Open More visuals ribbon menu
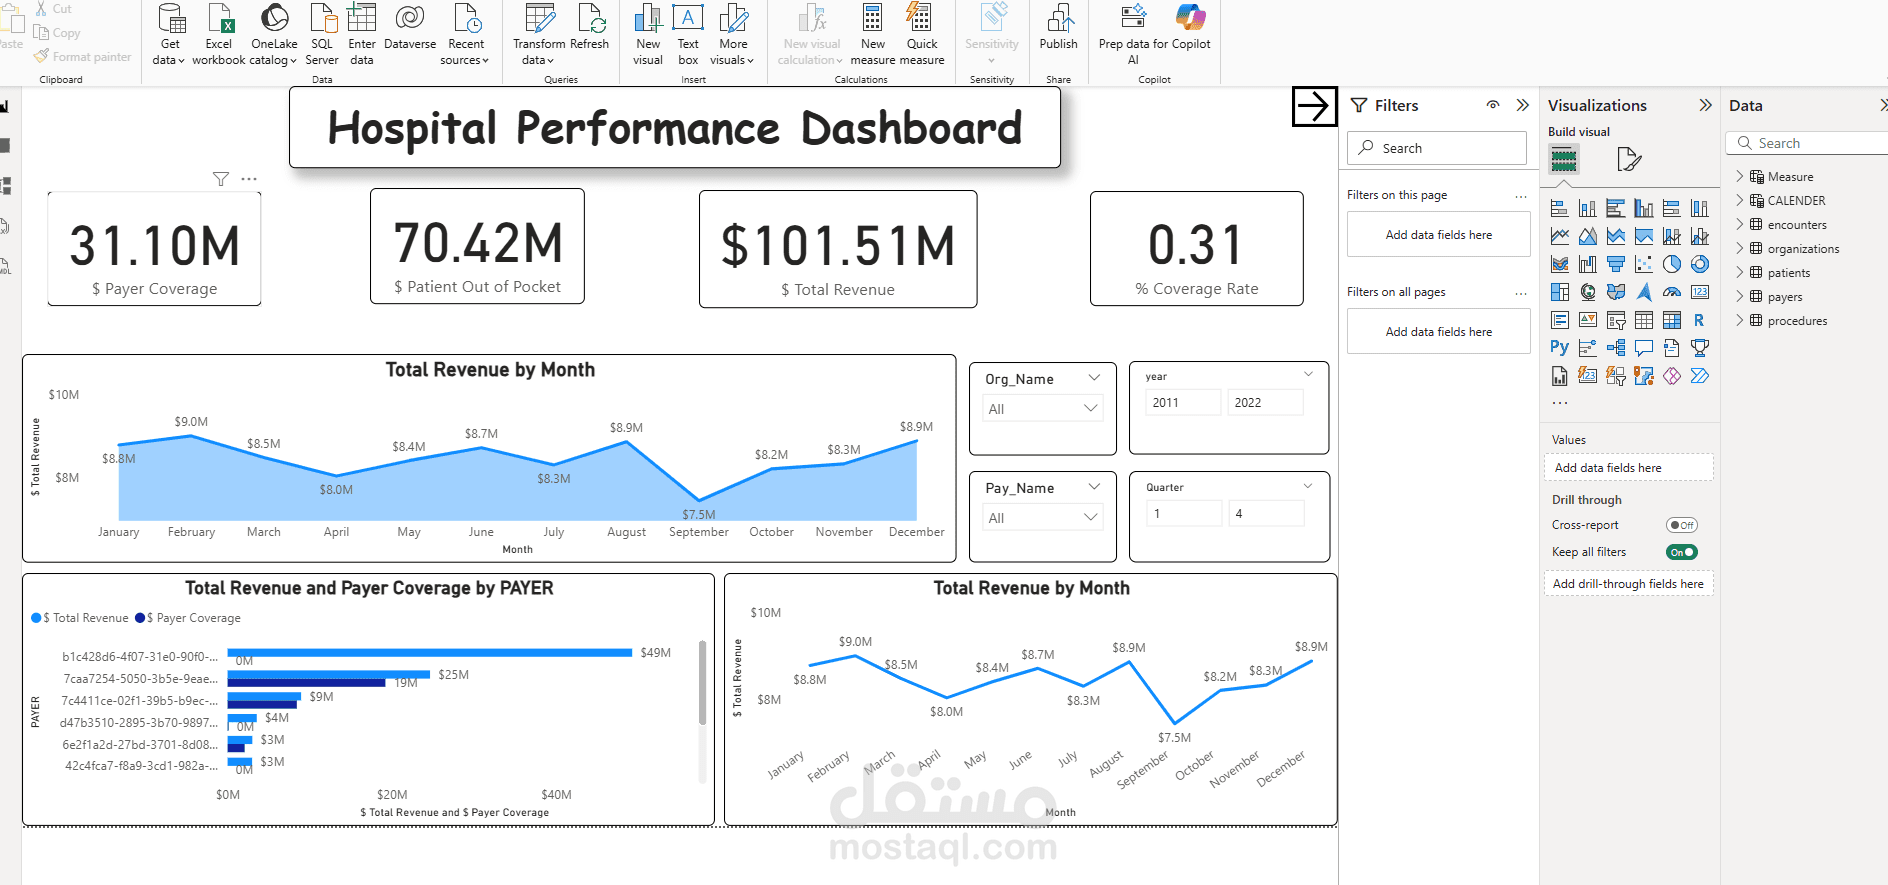This screenshot has height=885, width=1888. click(x=733, y=35)
